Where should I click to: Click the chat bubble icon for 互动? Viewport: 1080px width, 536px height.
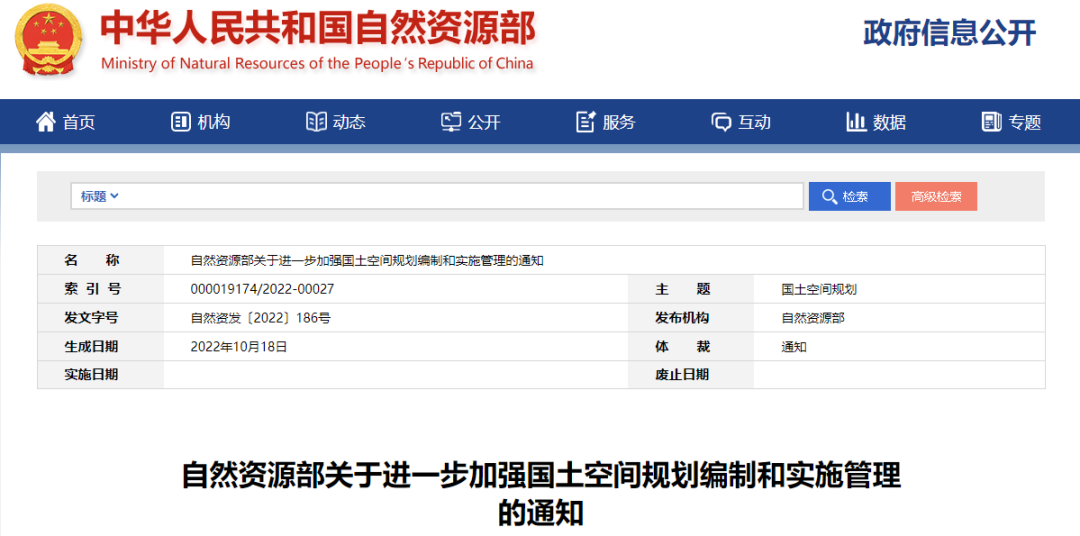(x=721, y=122)
